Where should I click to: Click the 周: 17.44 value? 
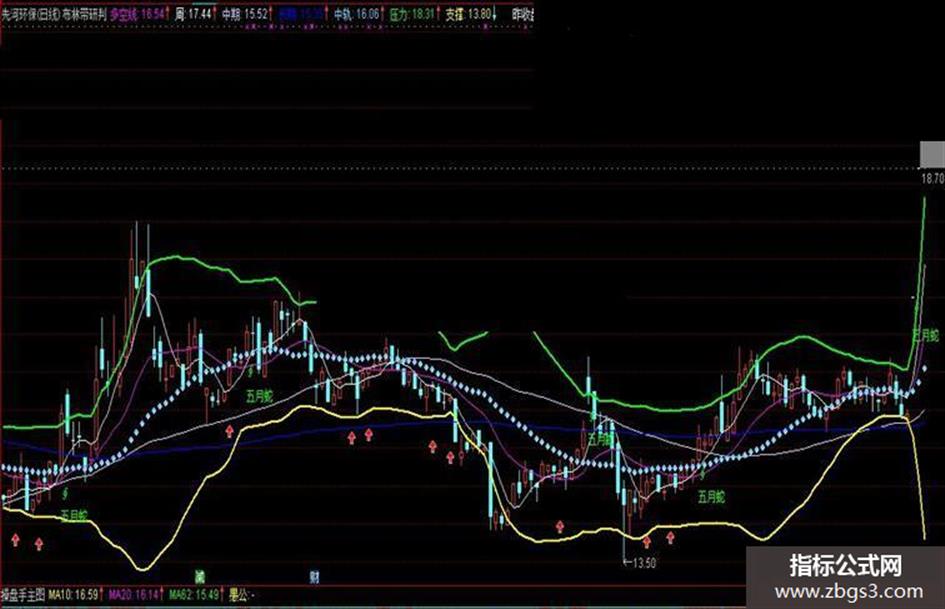pos(194,14)
